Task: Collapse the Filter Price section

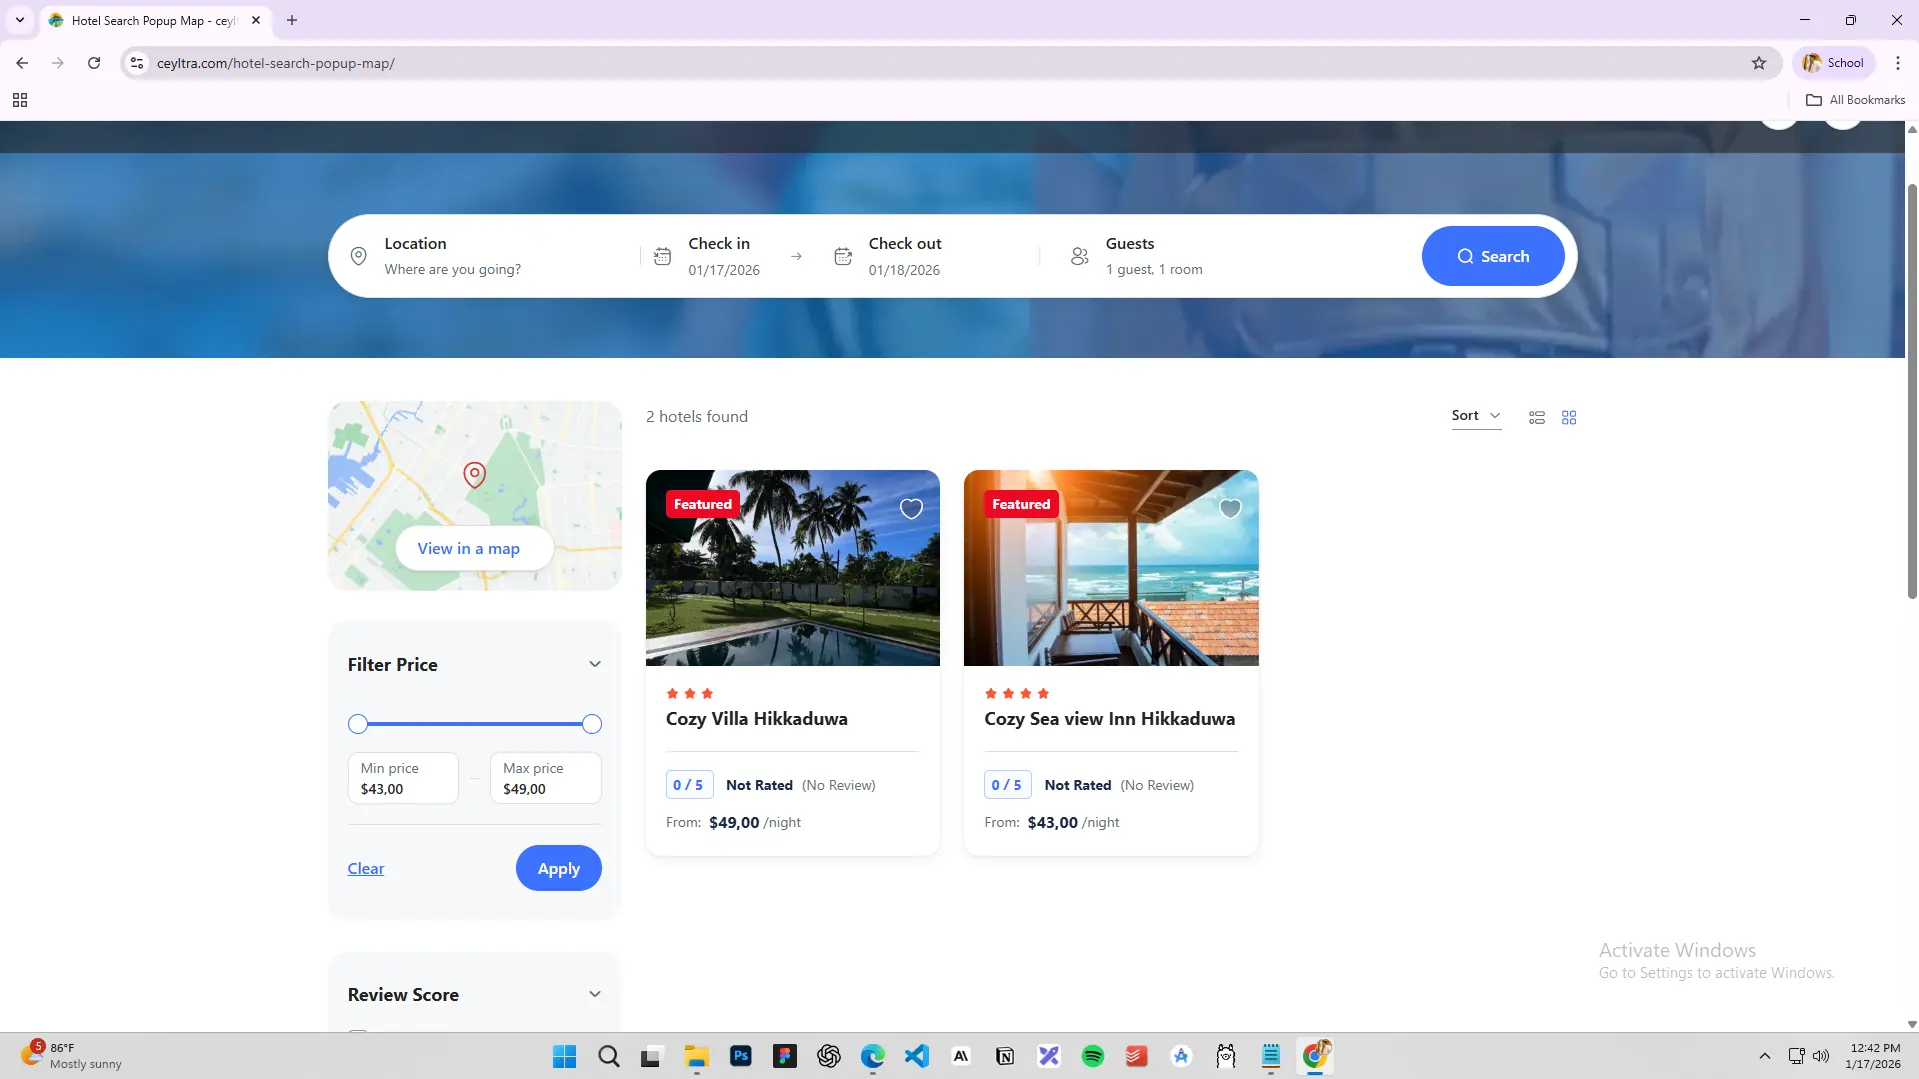Action: point(594,664)
